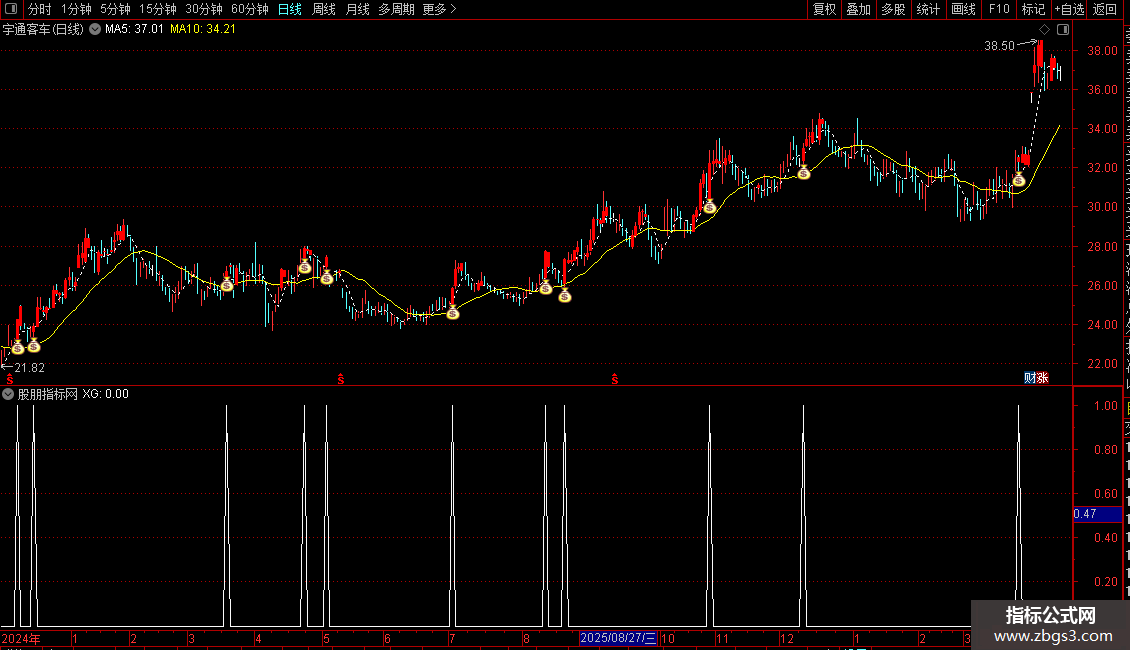Click the rightmost money bag buy signal icon

point(1018,179)
